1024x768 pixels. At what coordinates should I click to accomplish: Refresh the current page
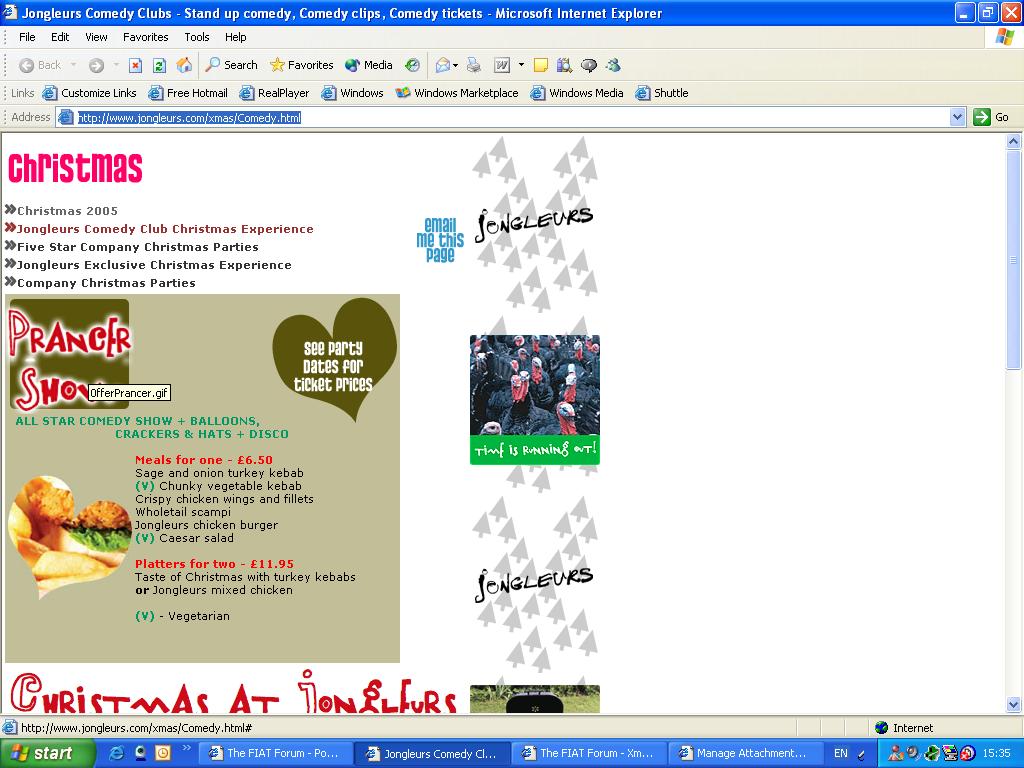[x=159, y=65]
